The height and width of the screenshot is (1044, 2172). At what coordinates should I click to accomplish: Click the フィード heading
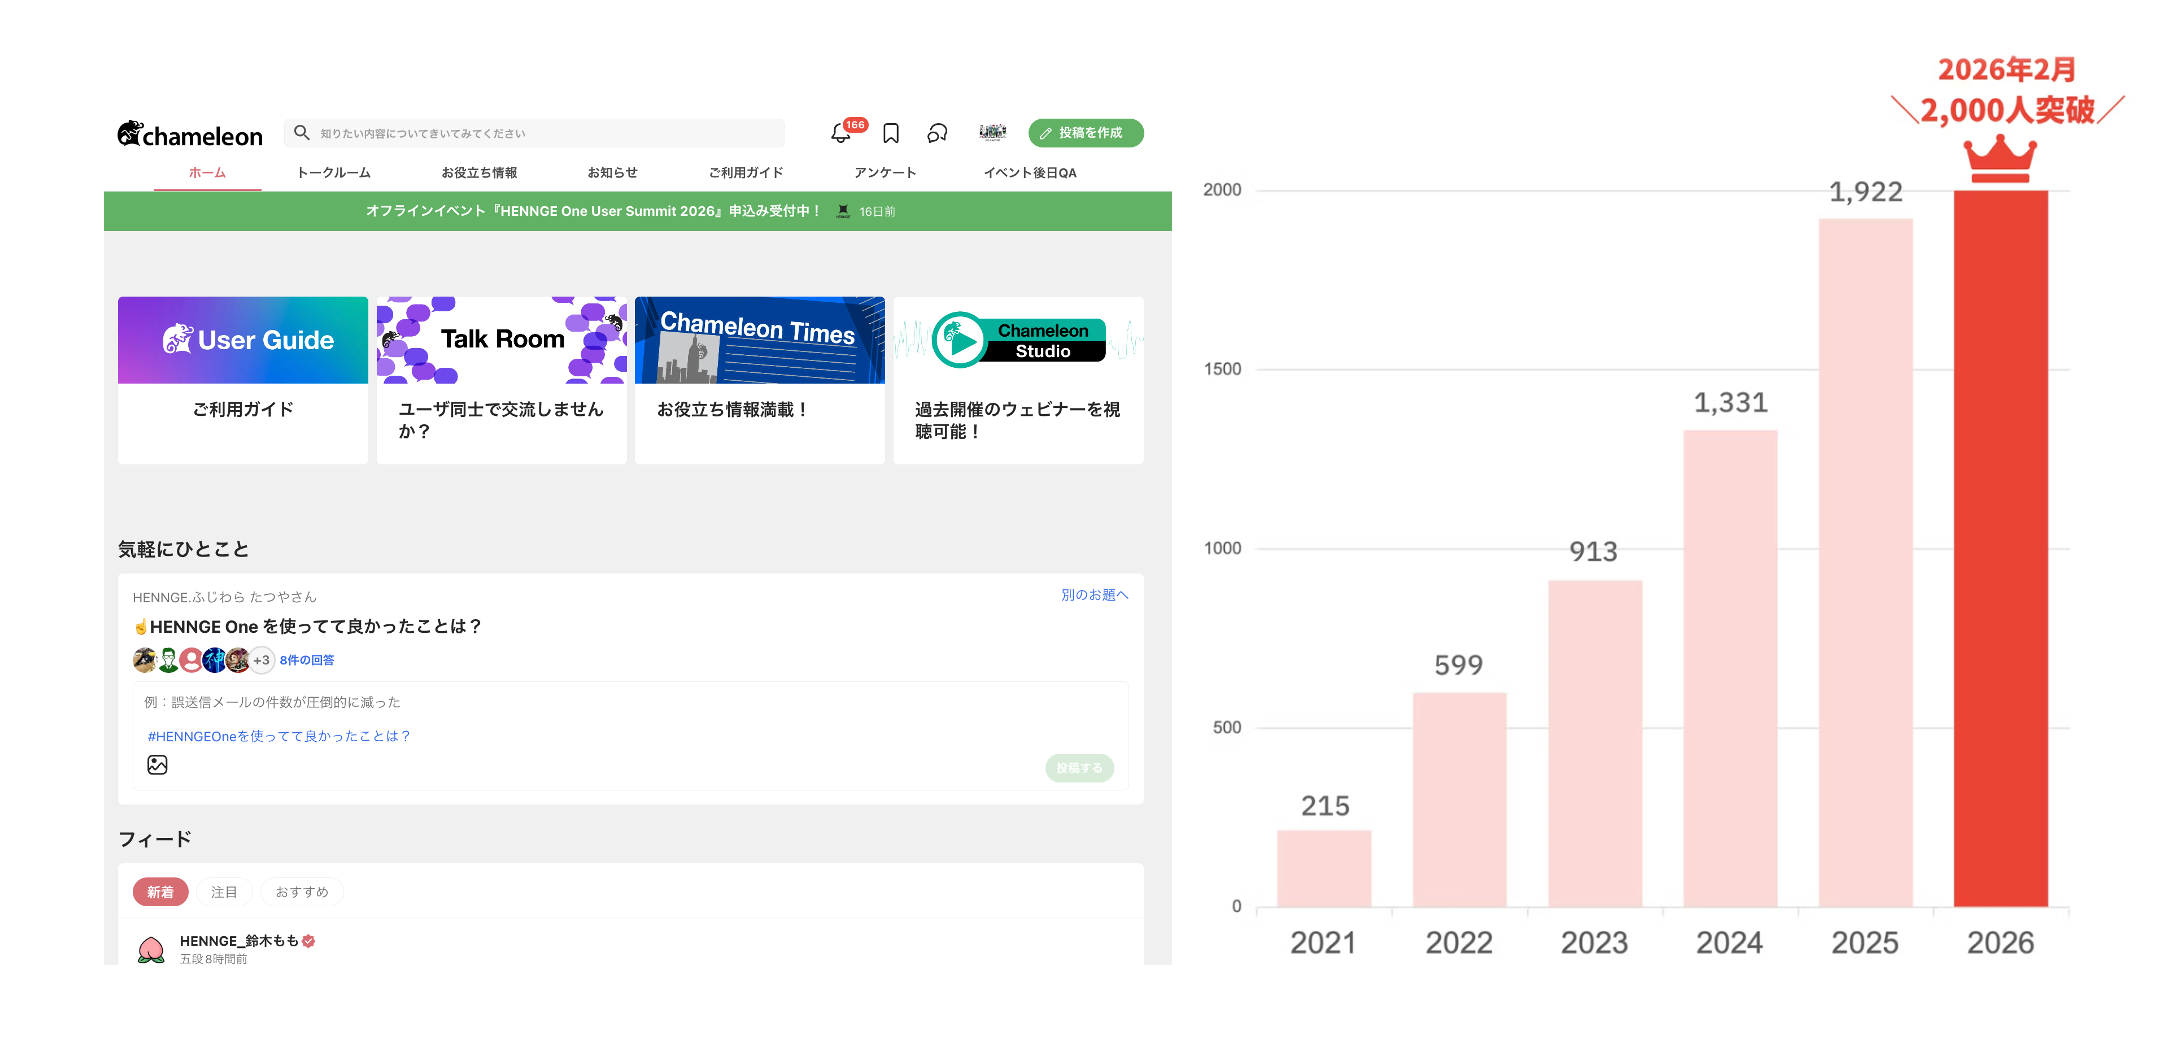[x=155, y=839]
